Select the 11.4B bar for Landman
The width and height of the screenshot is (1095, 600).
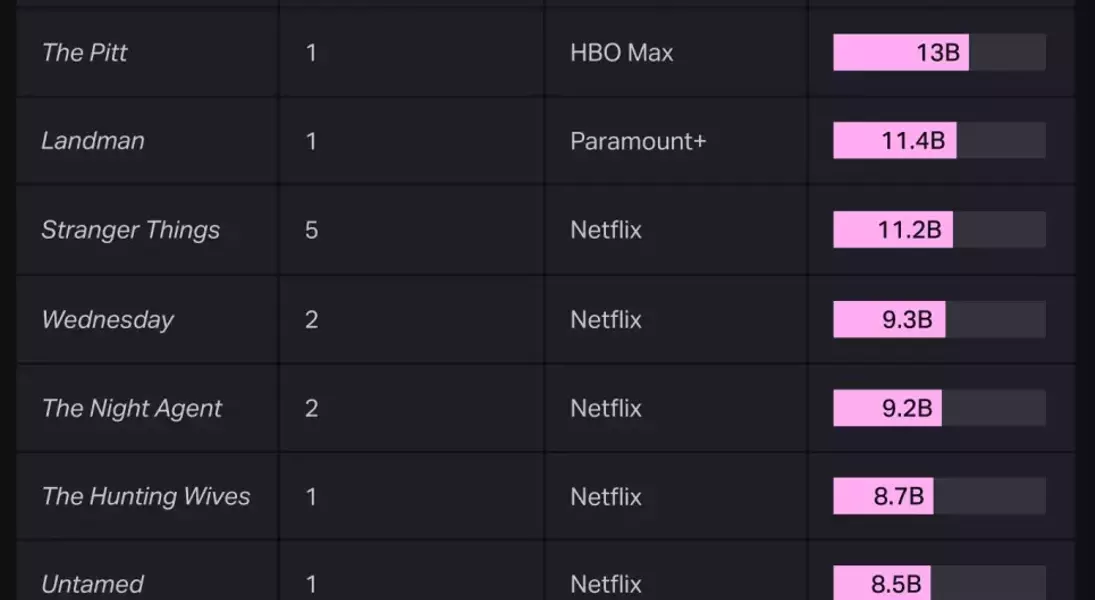point(895,141)
